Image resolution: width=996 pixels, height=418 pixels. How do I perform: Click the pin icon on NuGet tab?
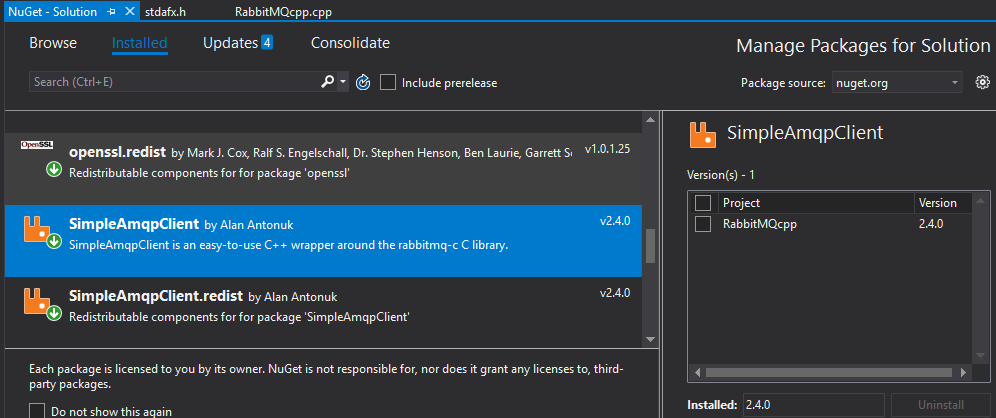point(112,11)
